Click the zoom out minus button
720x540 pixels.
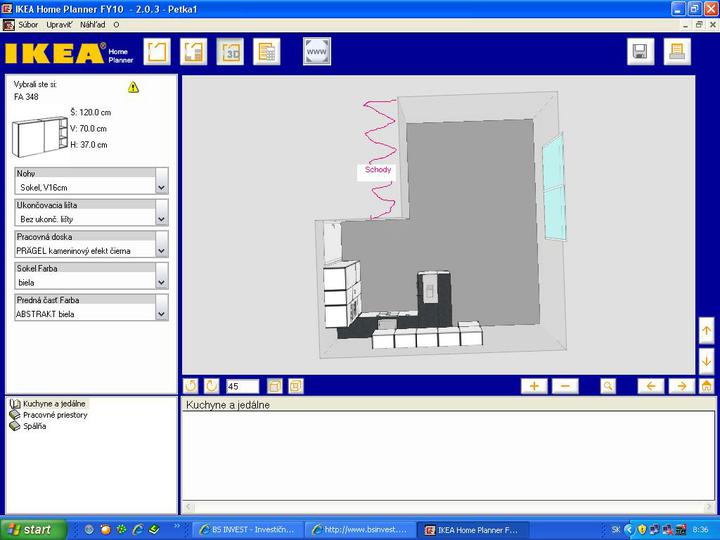pyautogui.click(x=564, y=386)
